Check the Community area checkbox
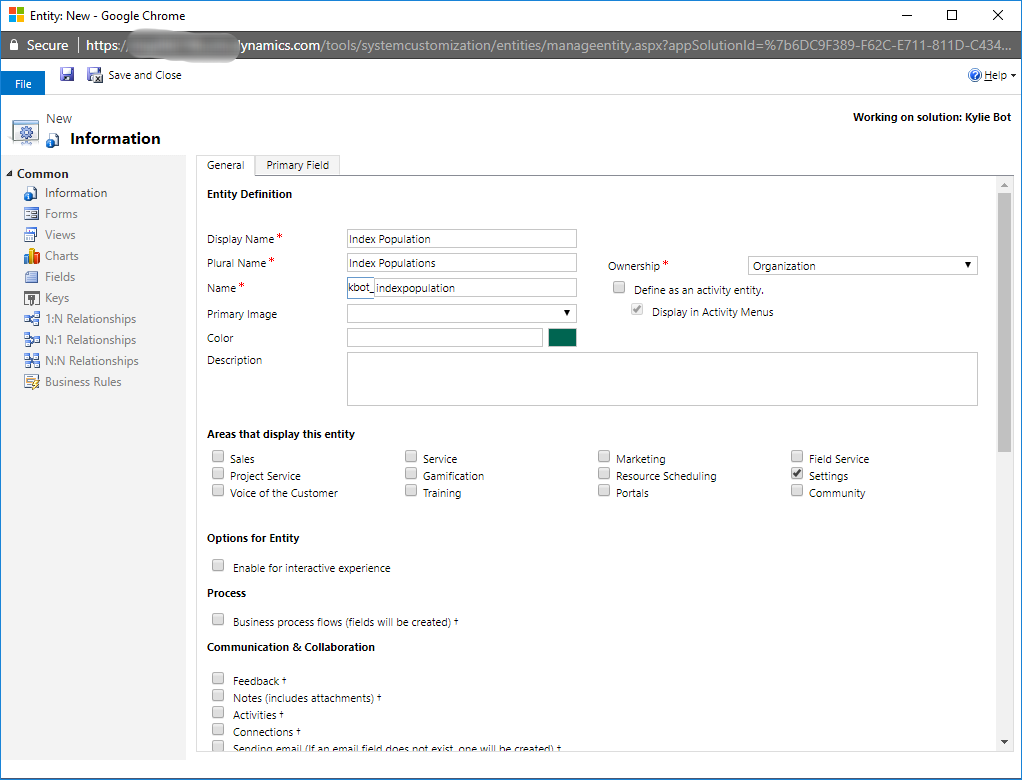 [796, 491]
